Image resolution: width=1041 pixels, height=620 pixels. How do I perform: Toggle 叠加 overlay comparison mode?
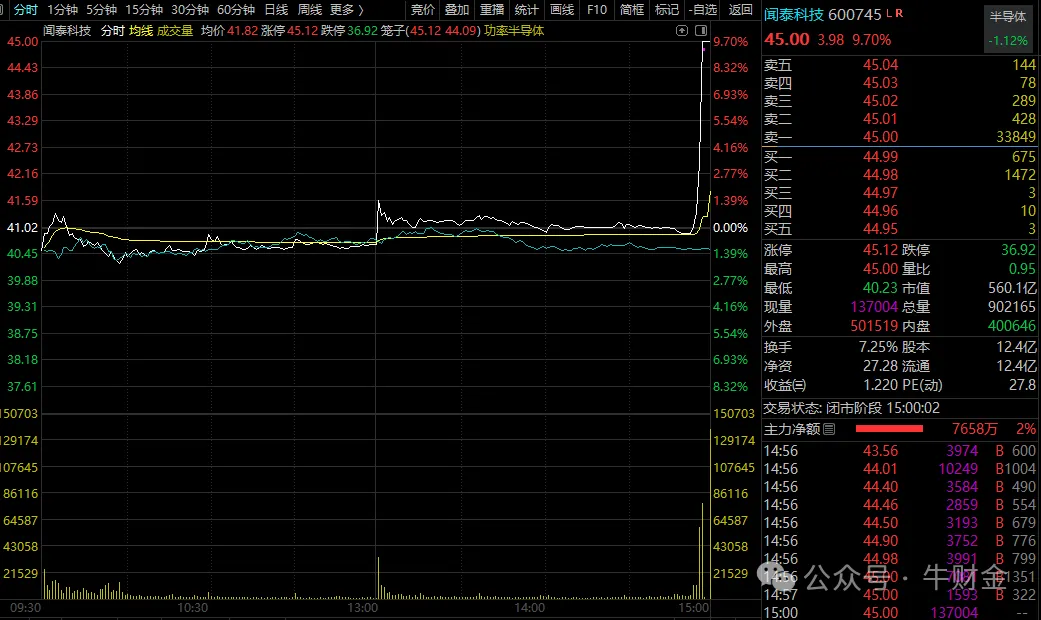456,9
